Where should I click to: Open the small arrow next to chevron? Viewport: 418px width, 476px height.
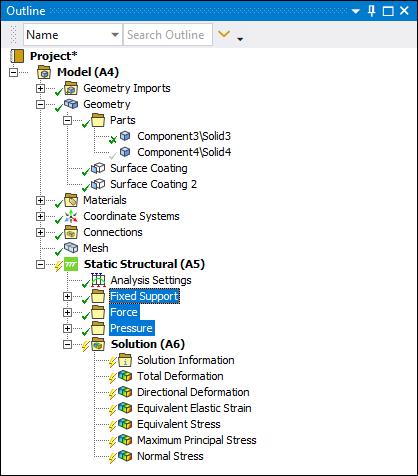tap(240, 39)
